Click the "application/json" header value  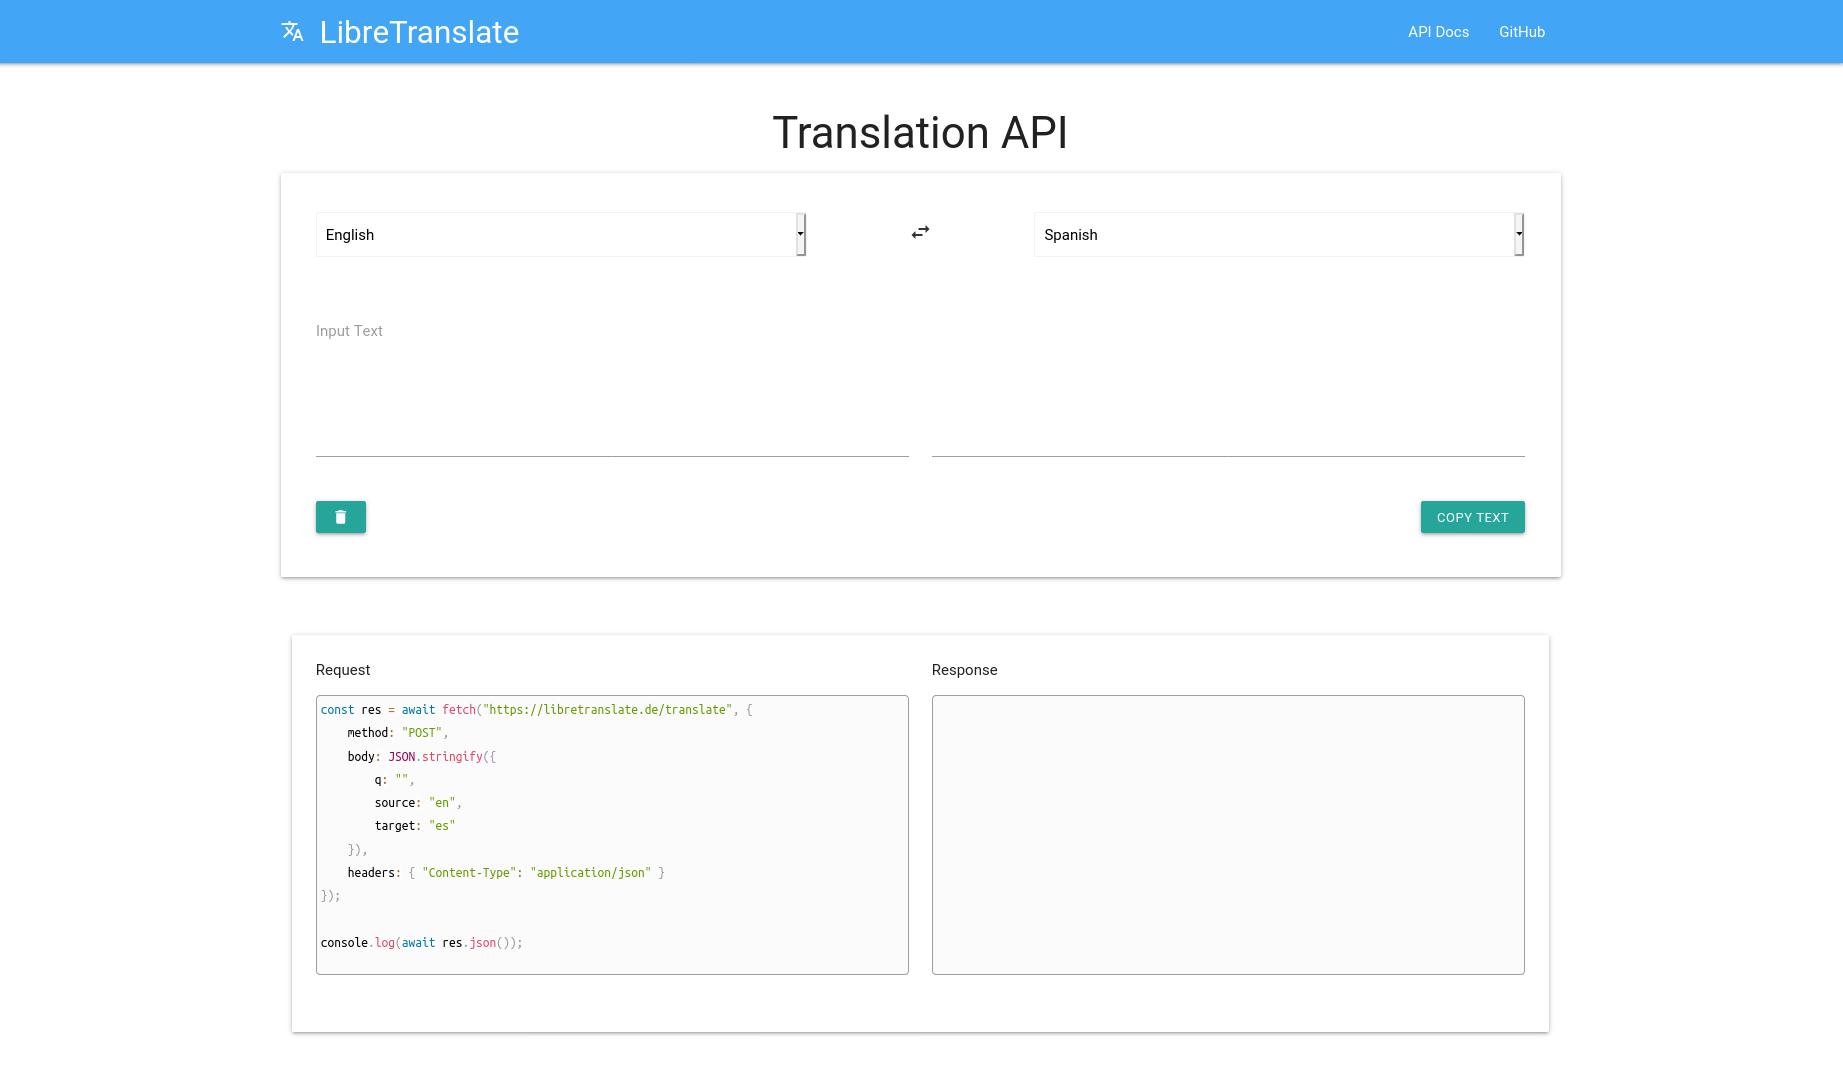(x=590, y=873)
